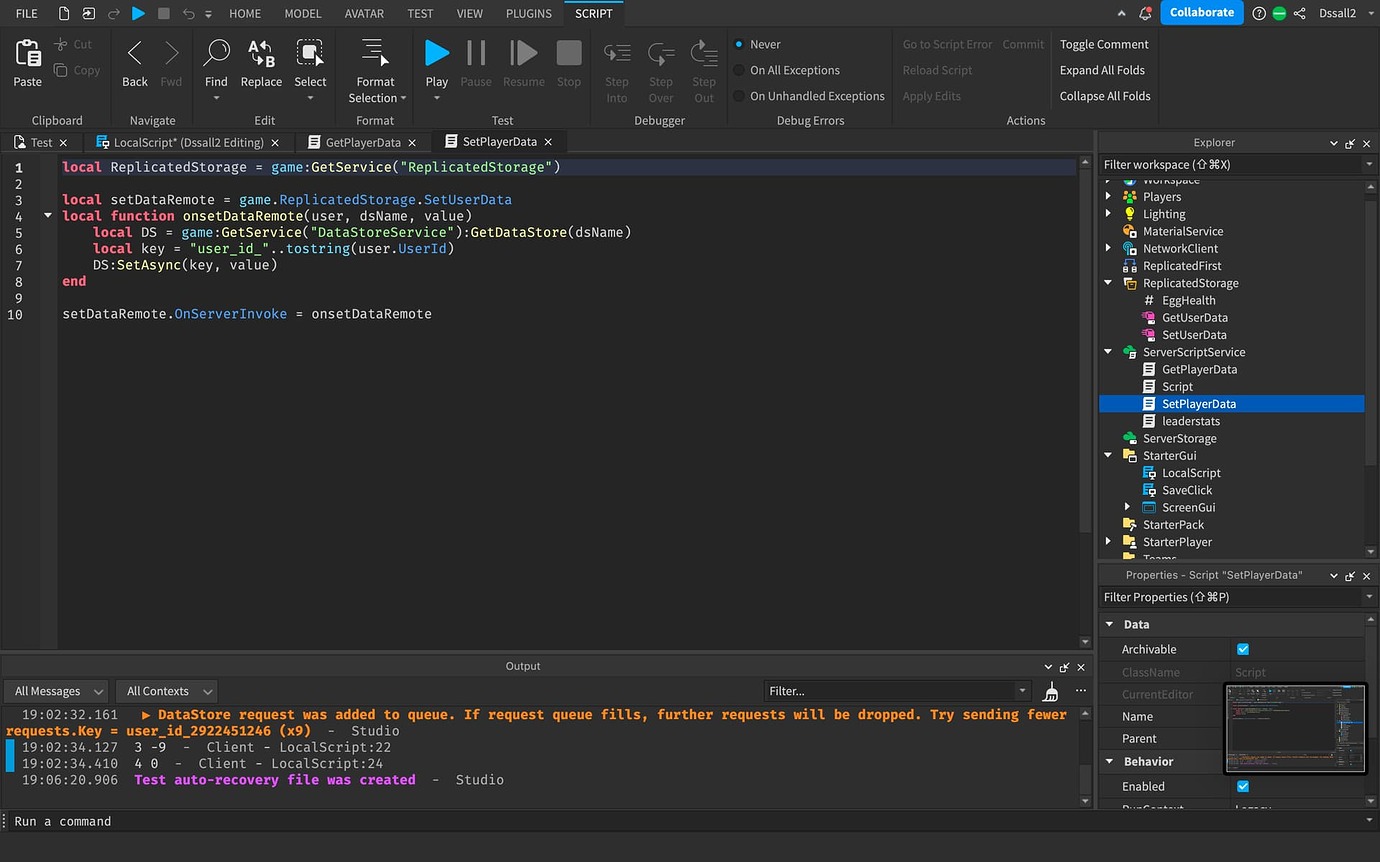Viewport: 1380px width, 862px height.
Task: Click Toggle Comment action
Action: pyautogui.click(x=1104, y=44)
